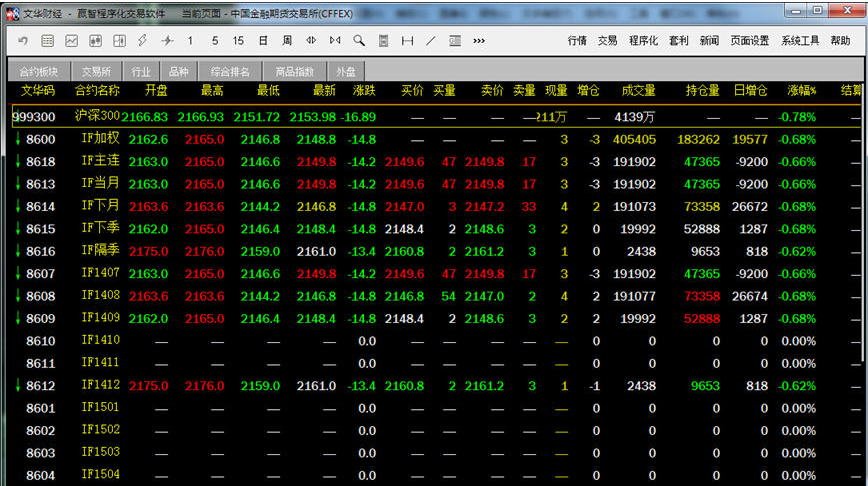This screenshot has height=486, width=868.
Task: Select the diagonal line drawing tool
Action: pyautogui.click(x=431, y=41)
